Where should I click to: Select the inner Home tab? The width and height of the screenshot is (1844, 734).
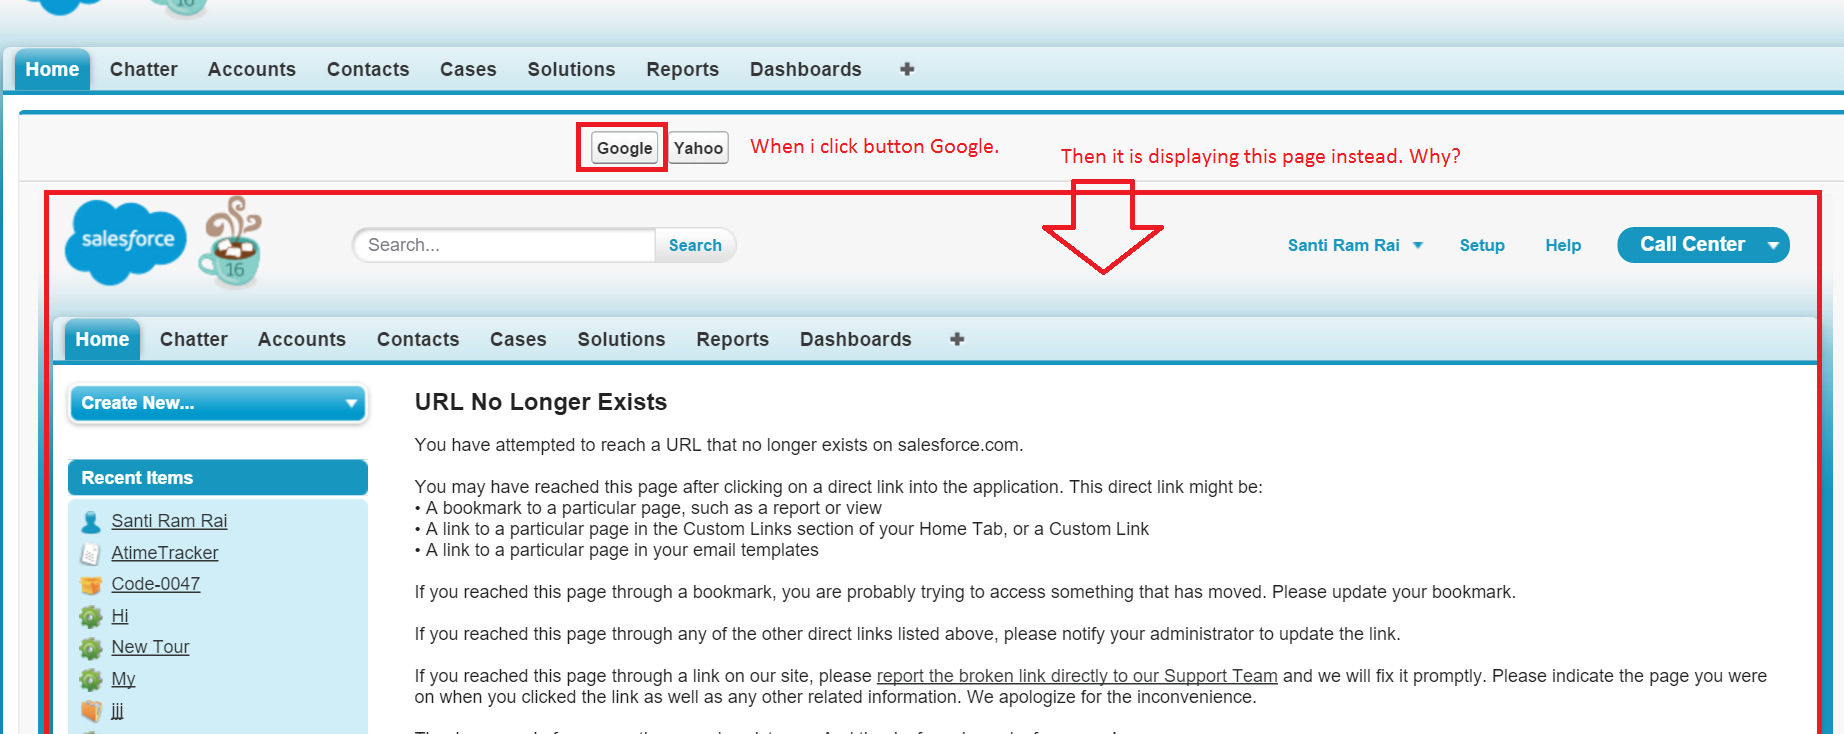[102, 339]
